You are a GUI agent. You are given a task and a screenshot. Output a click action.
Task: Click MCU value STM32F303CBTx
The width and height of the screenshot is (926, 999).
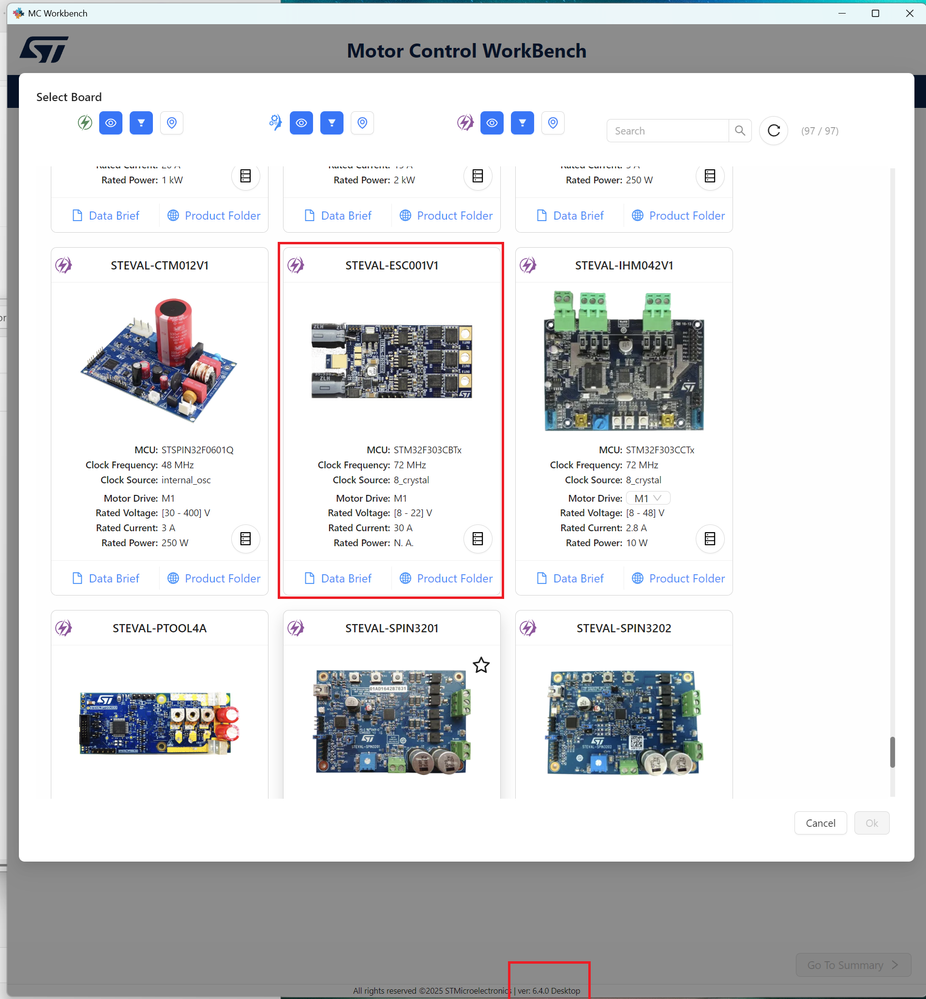click(428, 450)
